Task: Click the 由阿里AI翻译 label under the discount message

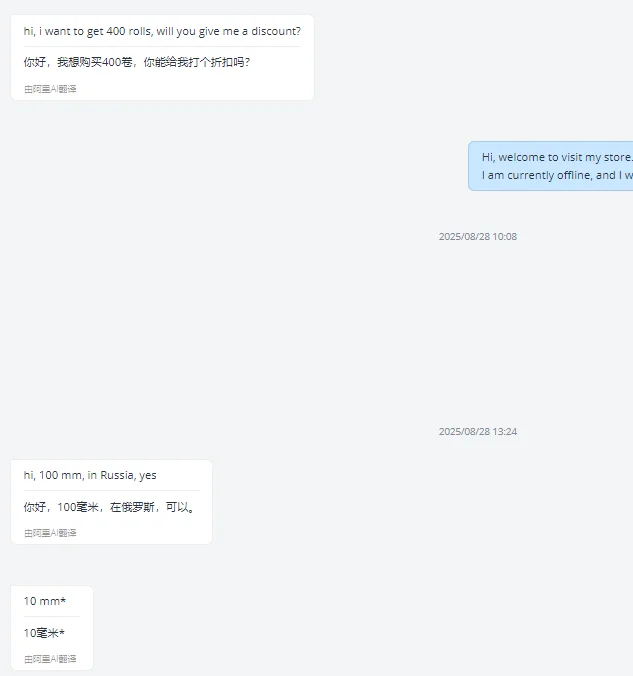Action: coord(50,89)
